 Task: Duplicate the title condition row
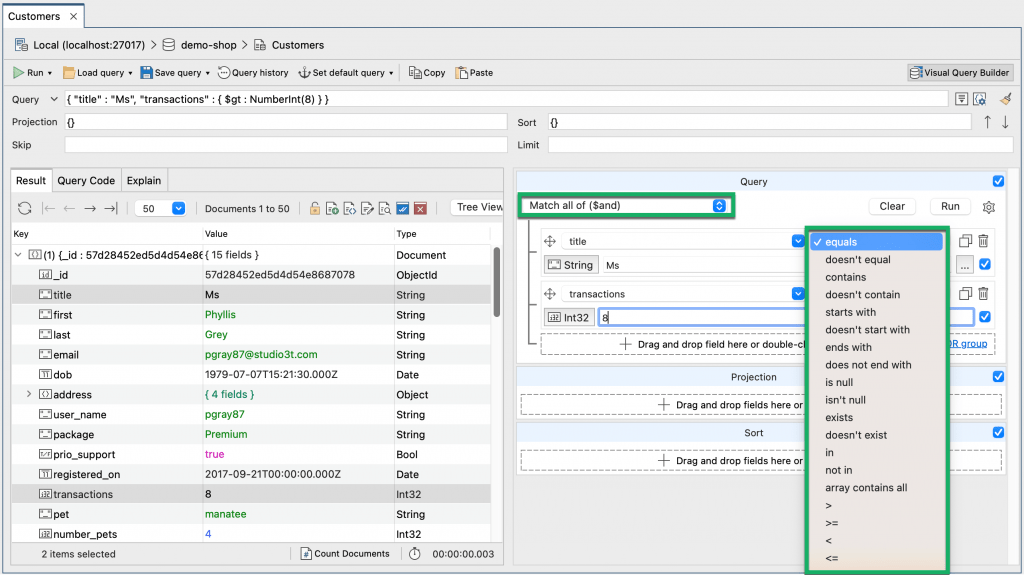[x=965, y=241]
